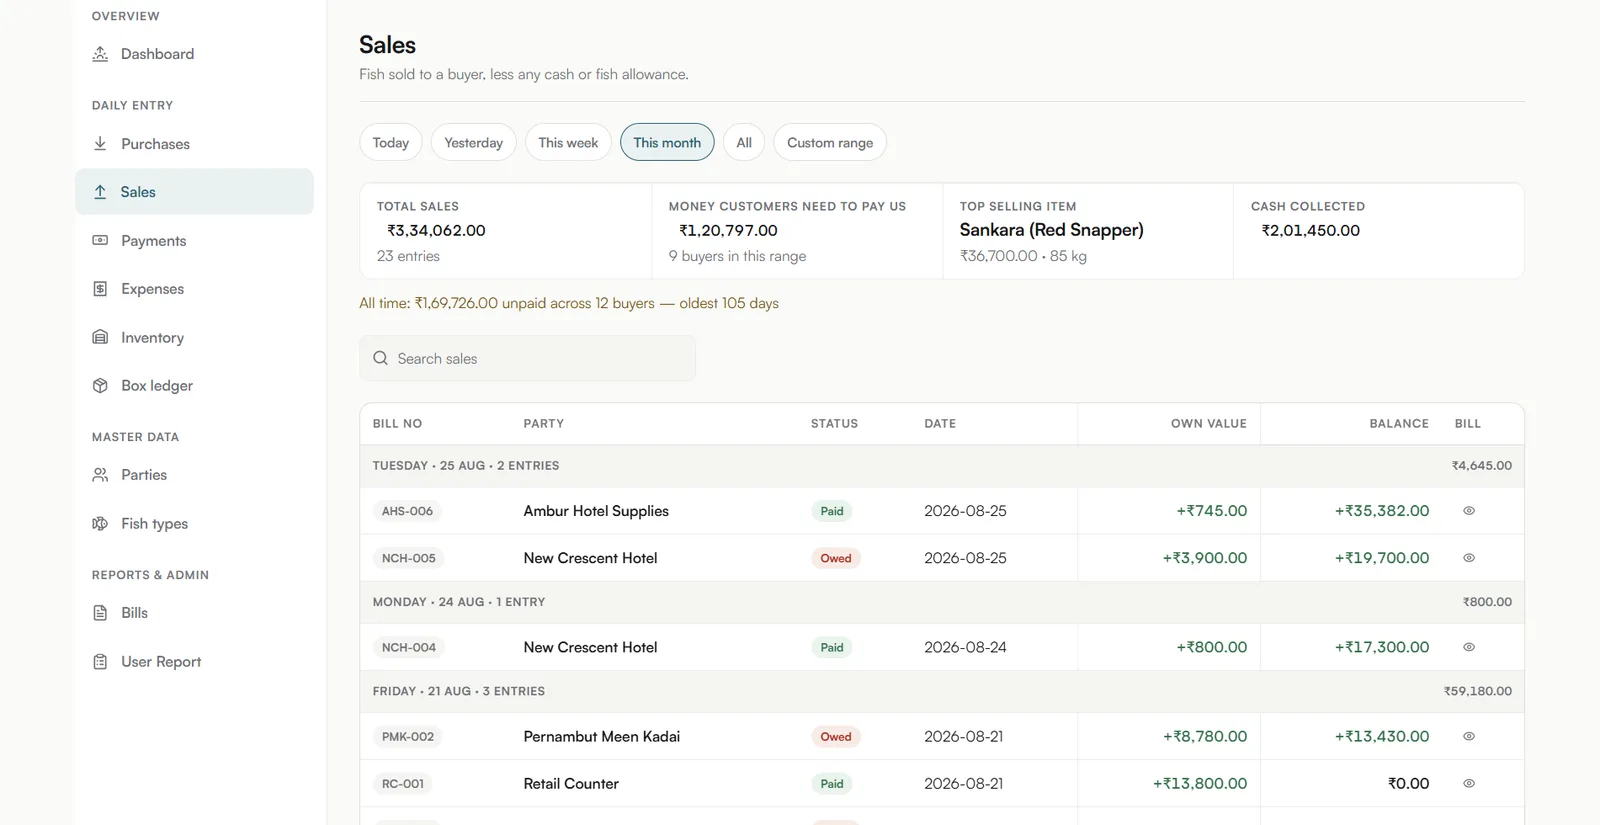Click the Cash Collected ₹2,01,450.00 value

1310,230
